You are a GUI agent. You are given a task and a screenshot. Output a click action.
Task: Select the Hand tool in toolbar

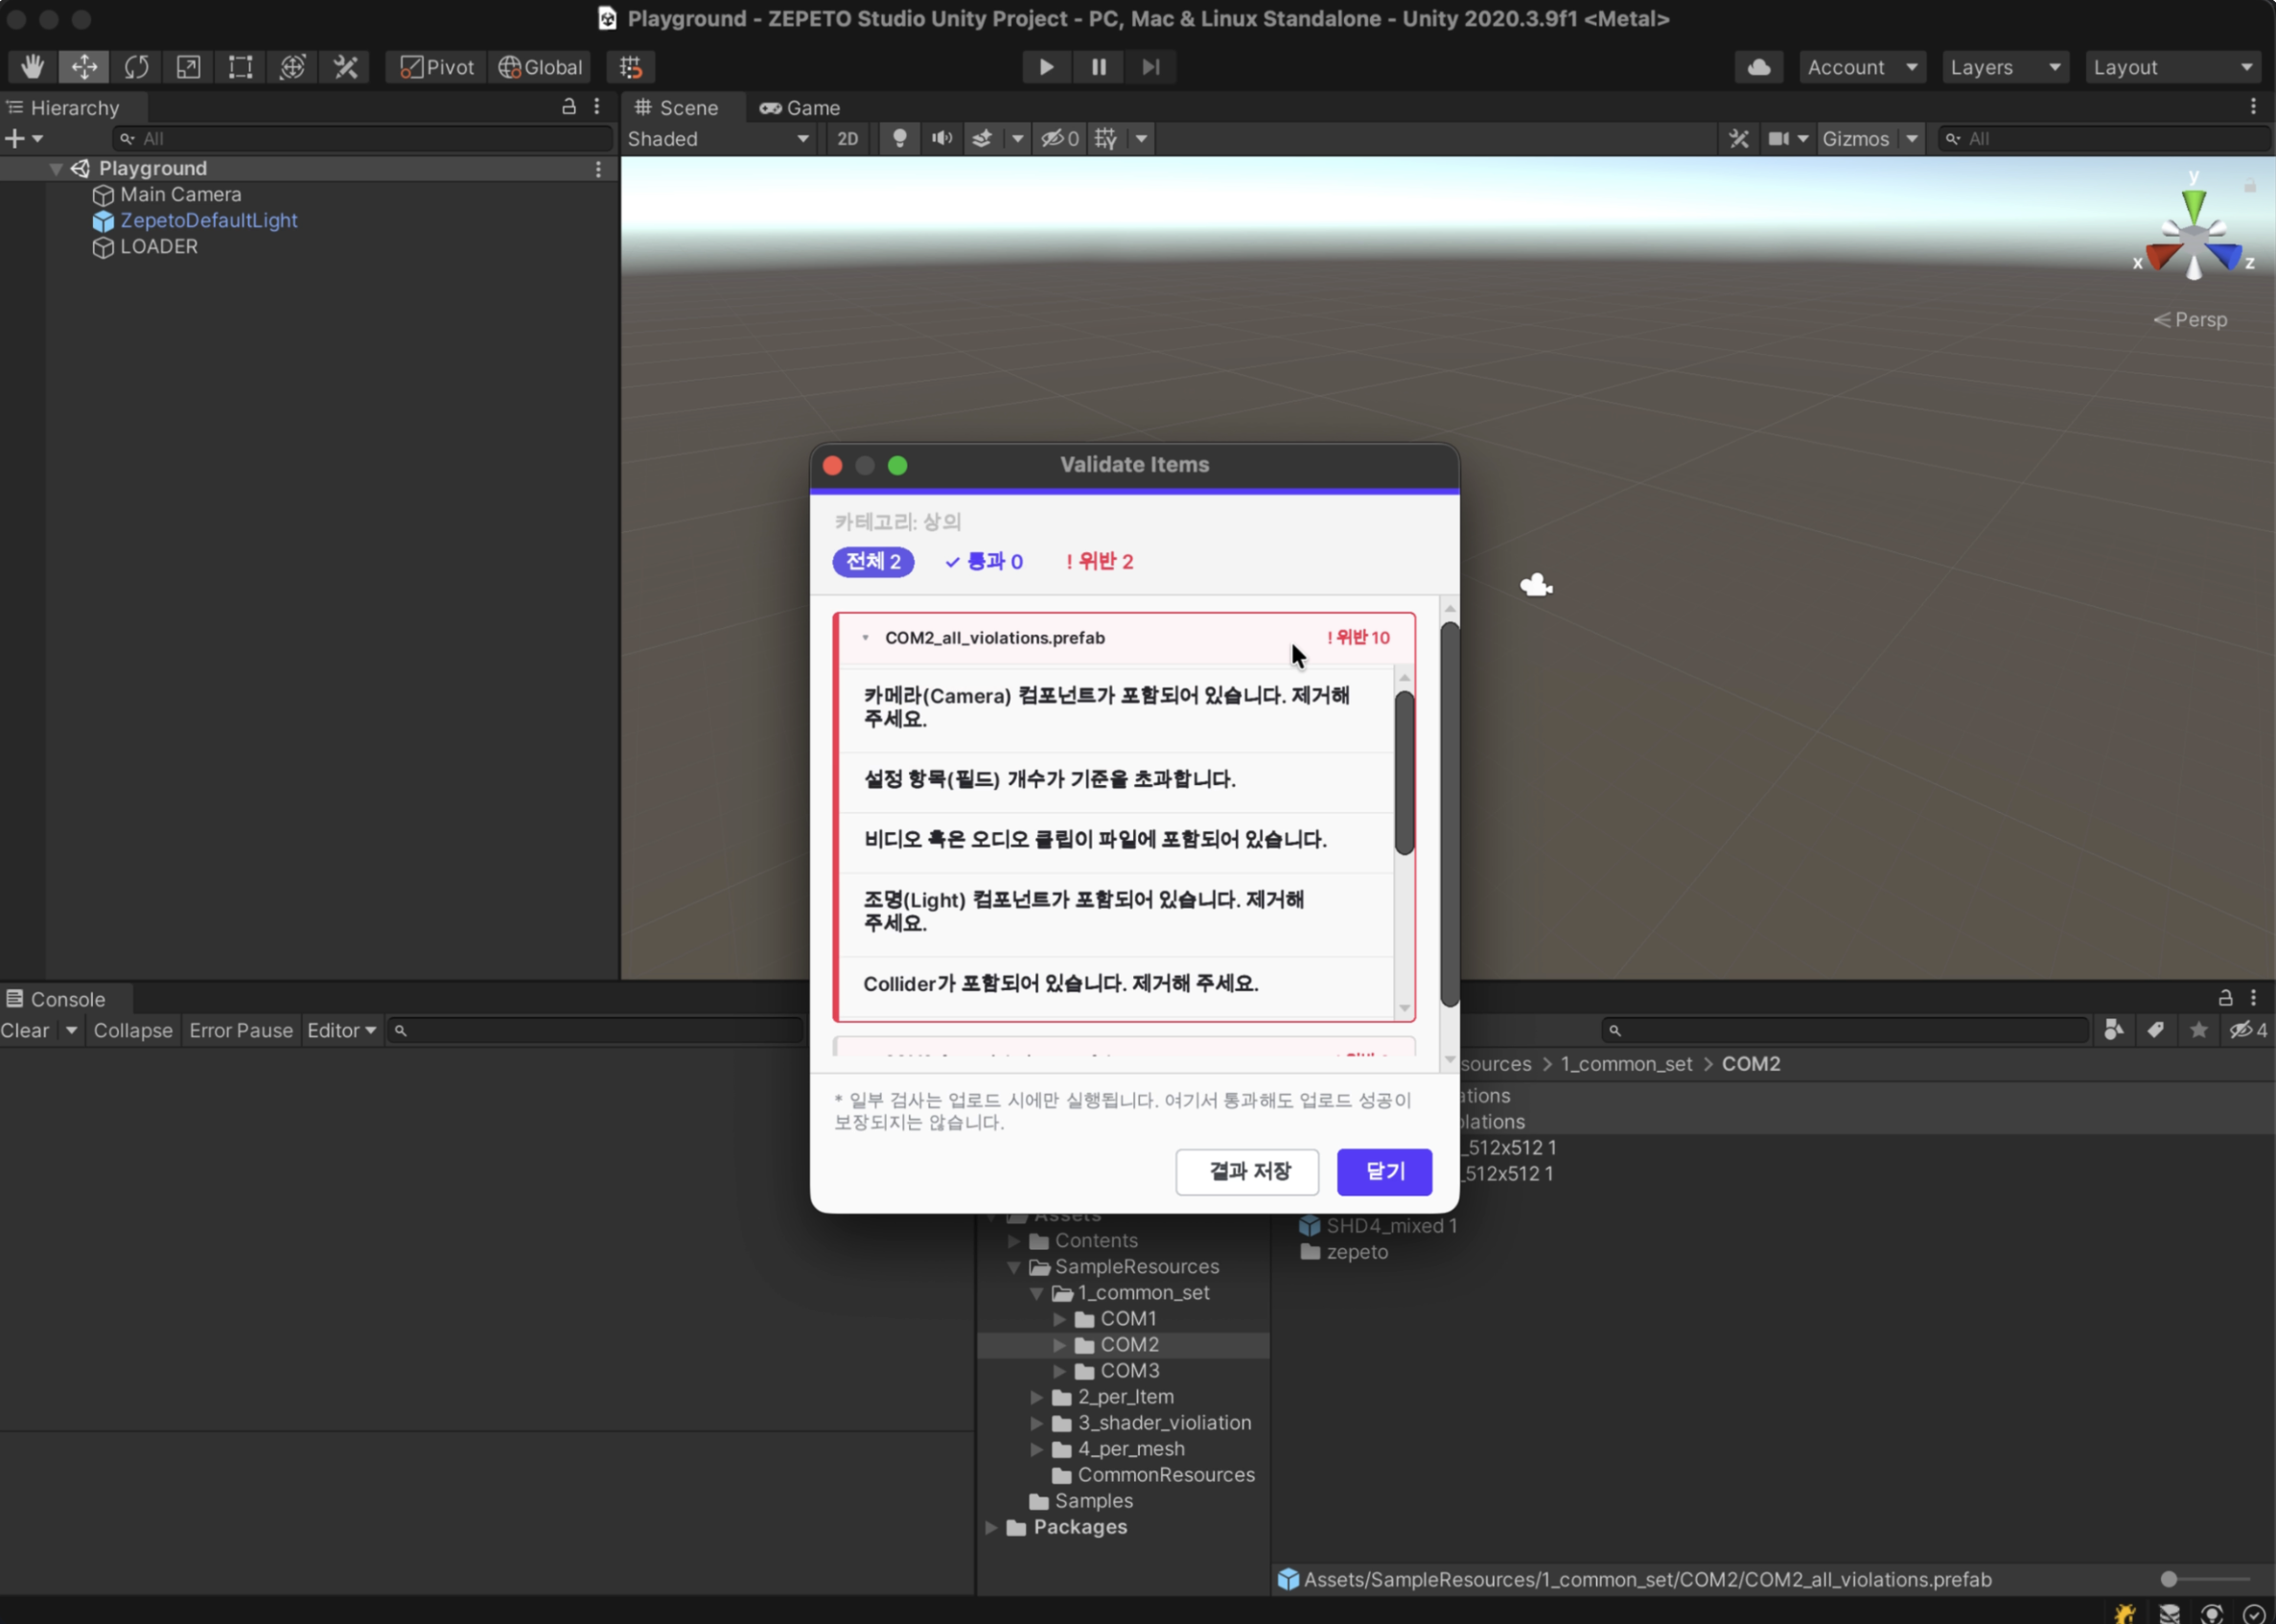[x=32, y=67]
